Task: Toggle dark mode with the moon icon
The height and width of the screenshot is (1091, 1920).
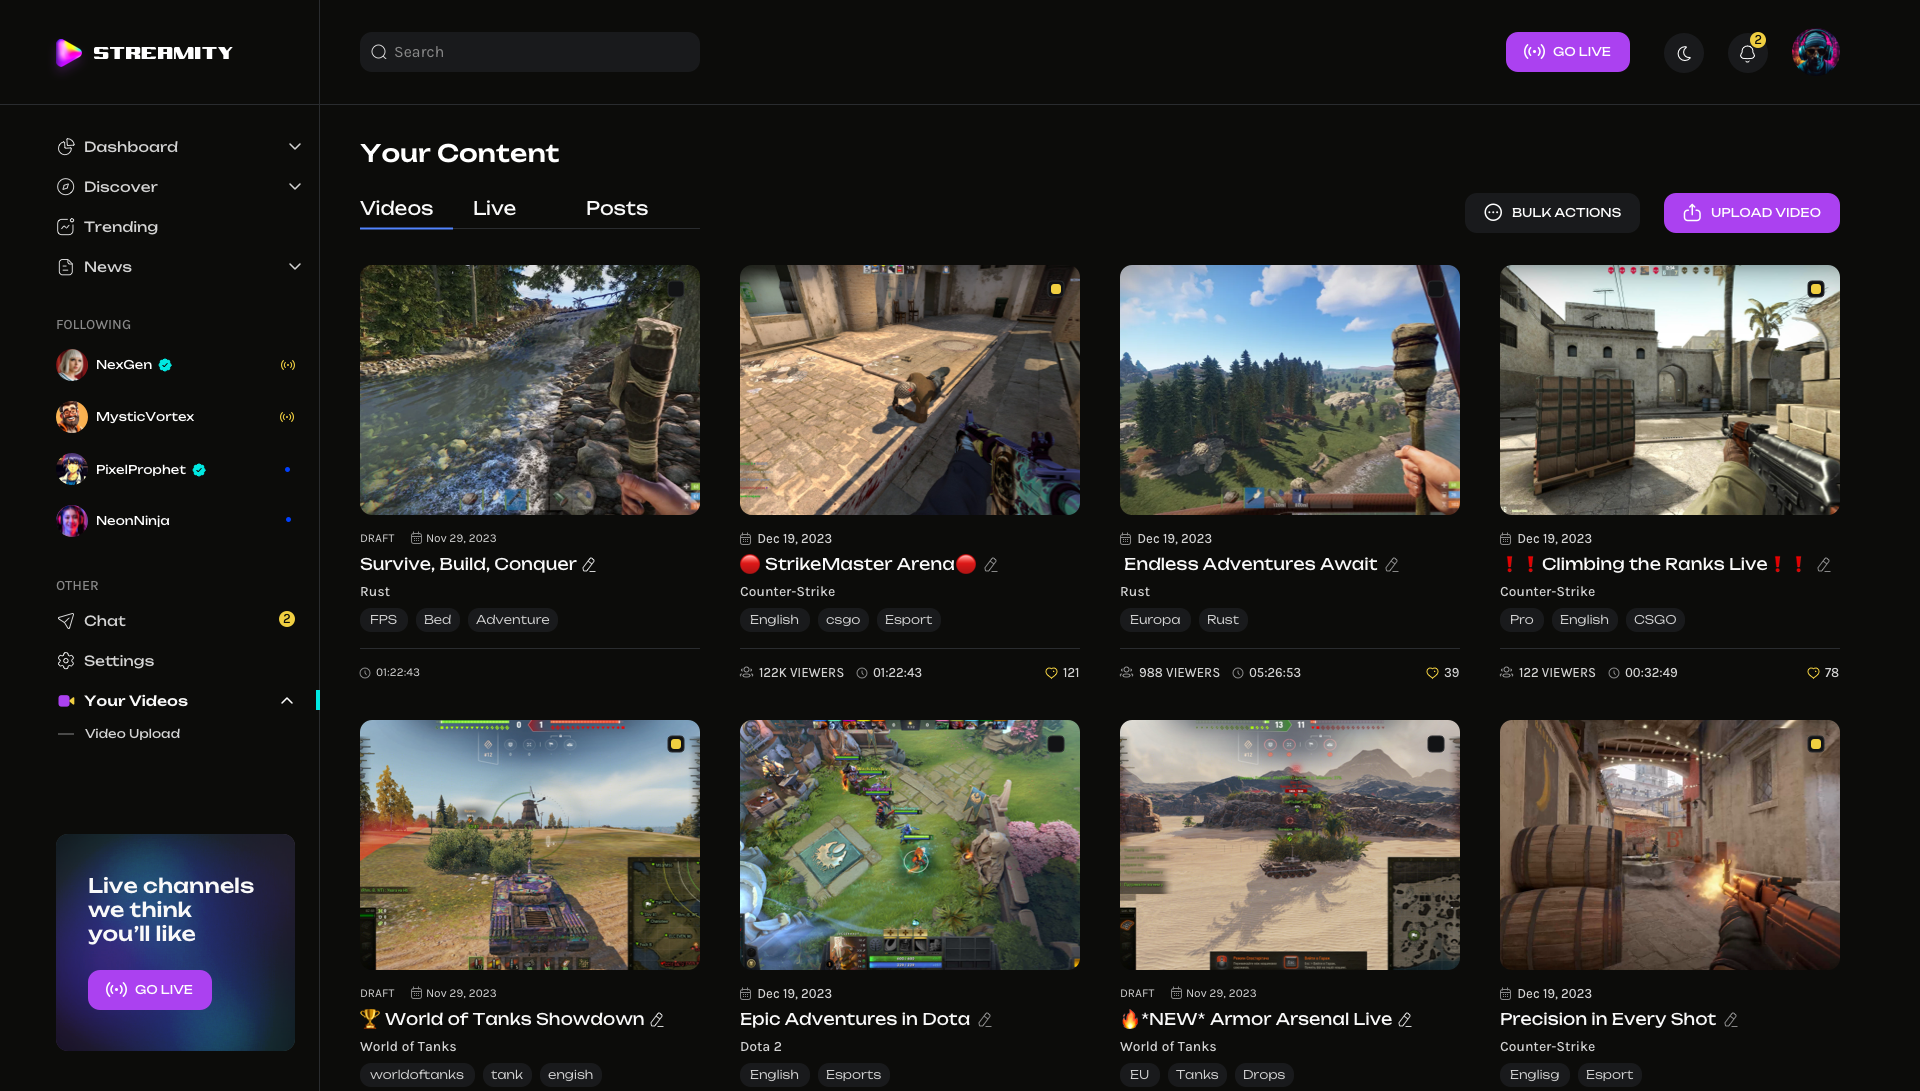Action: coord(1684,52)
